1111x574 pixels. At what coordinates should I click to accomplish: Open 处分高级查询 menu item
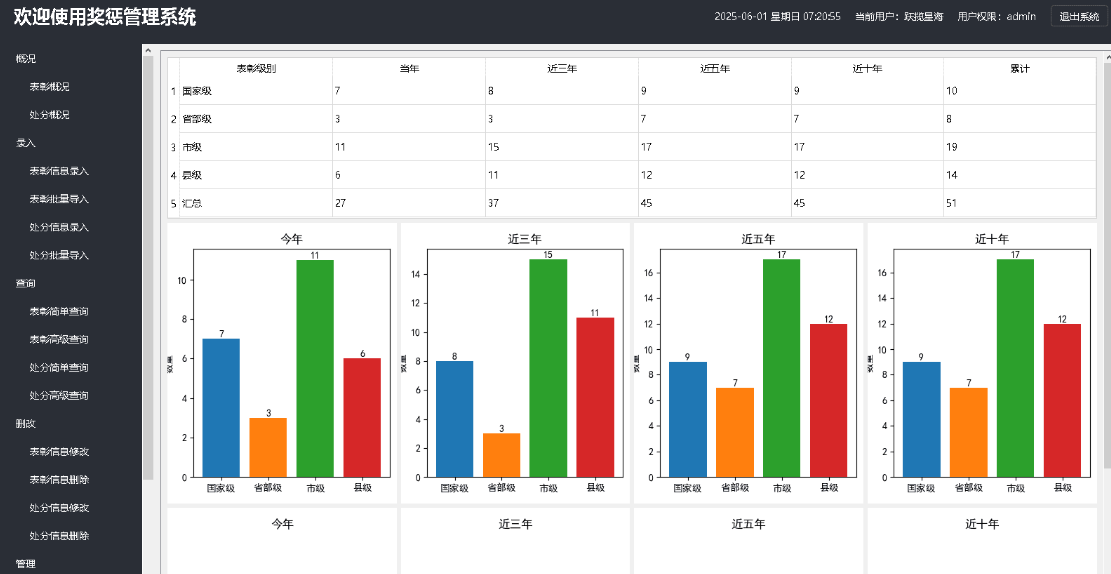point(59,395)
